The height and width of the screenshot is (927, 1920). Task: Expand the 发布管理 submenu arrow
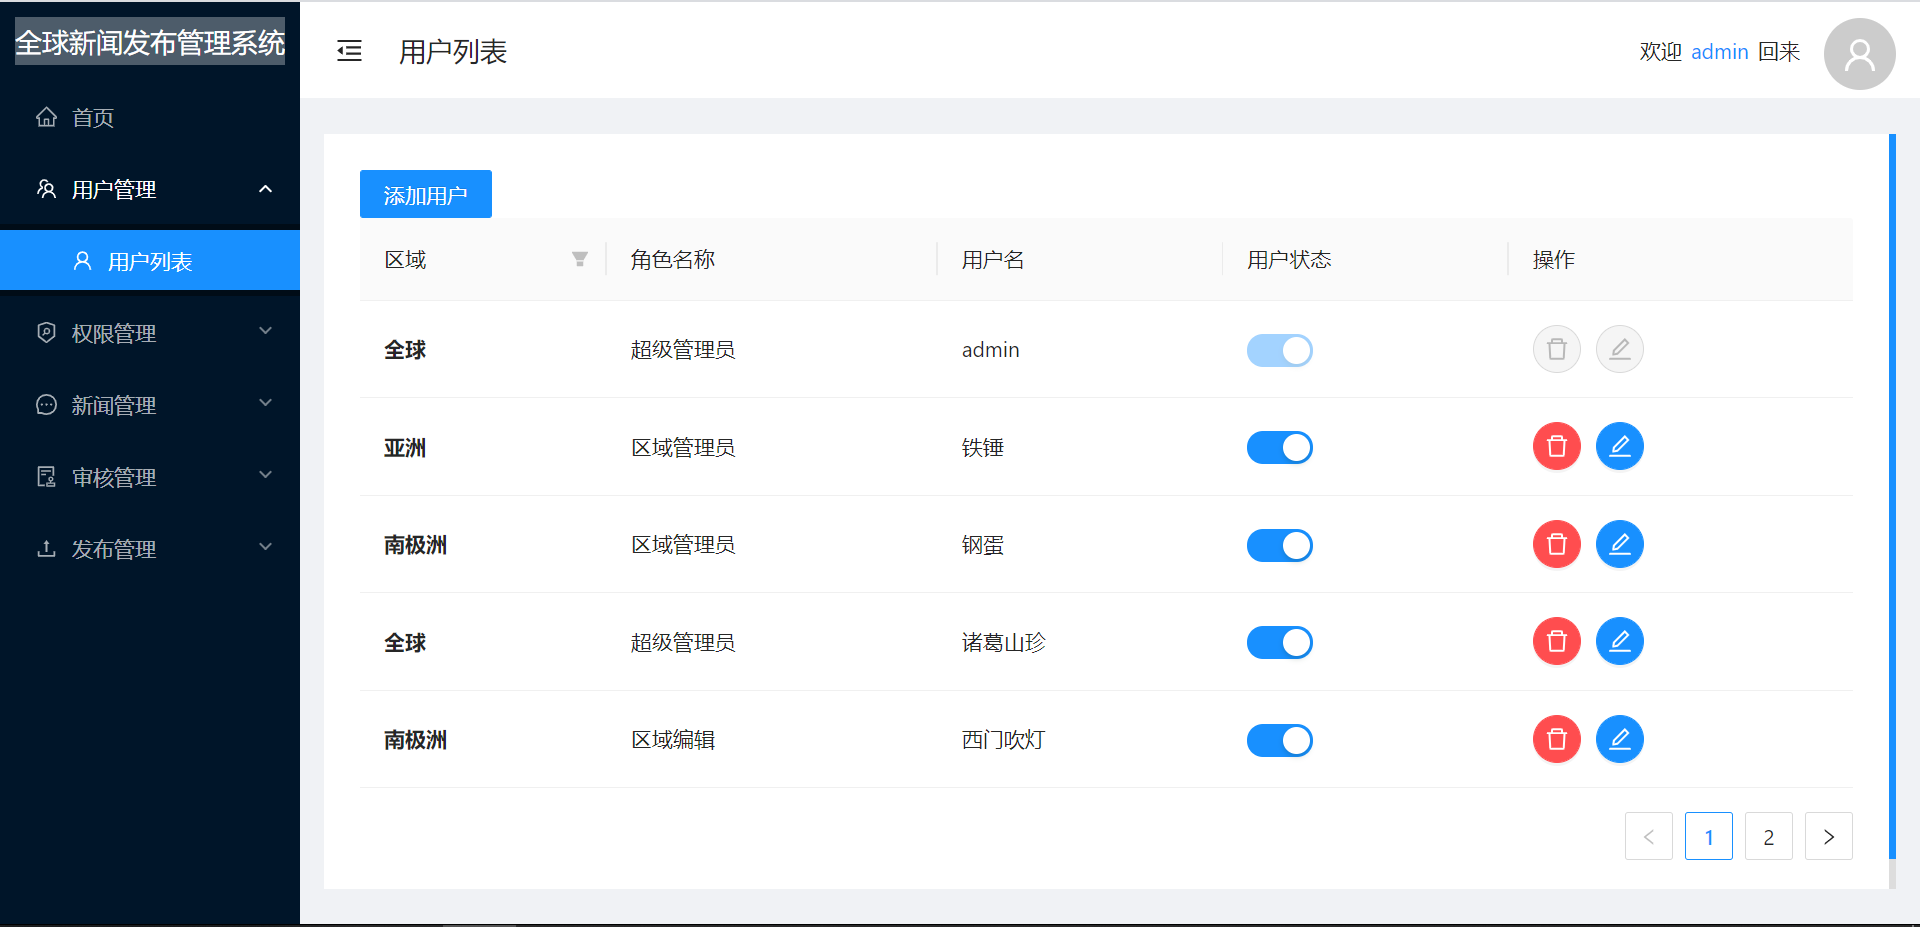tap(265, 547)
